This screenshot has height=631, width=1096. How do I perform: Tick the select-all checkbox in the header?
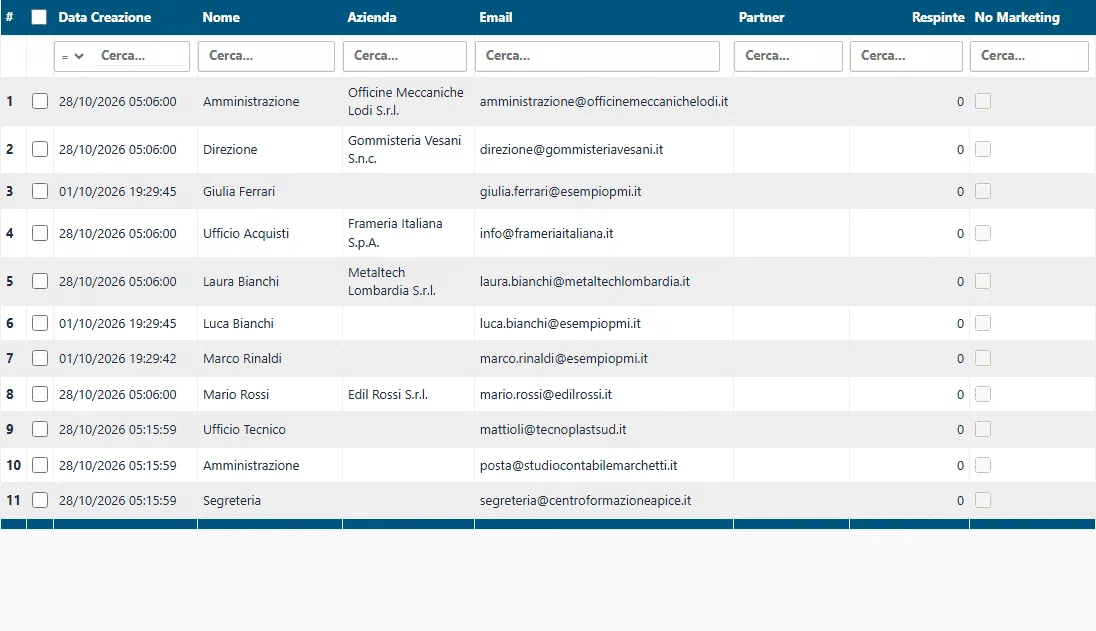point(39,17)
